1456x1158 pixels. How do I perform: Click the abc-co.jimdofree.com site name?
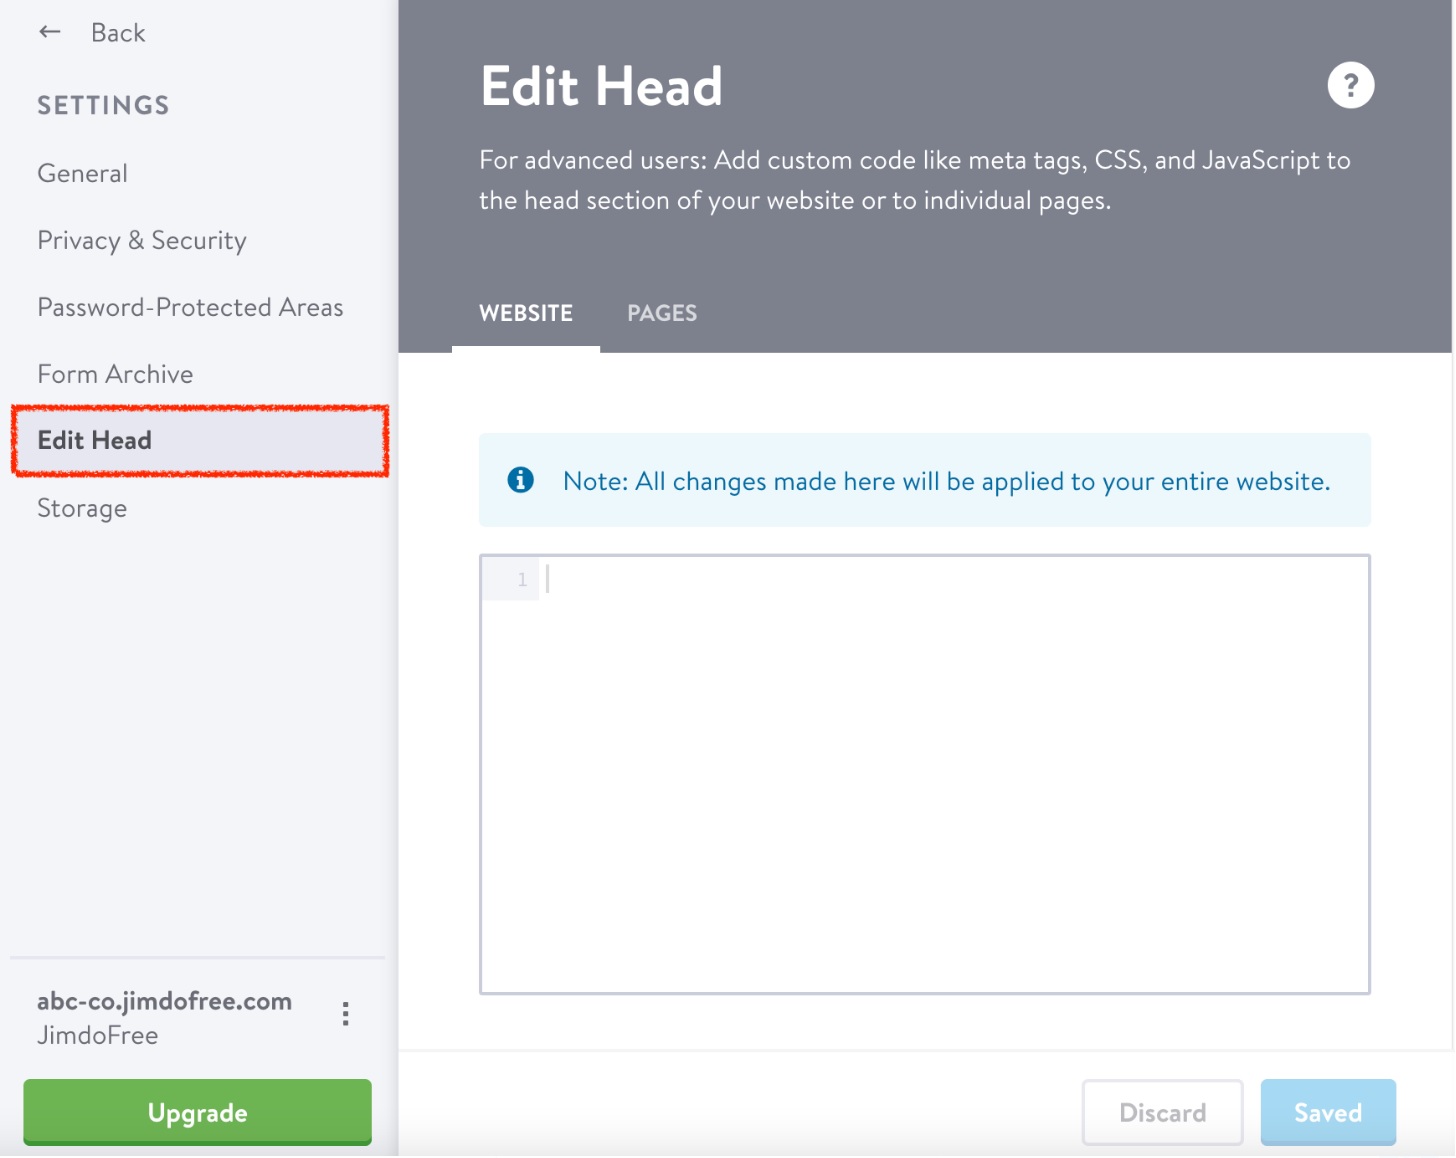pos(164,1002)
